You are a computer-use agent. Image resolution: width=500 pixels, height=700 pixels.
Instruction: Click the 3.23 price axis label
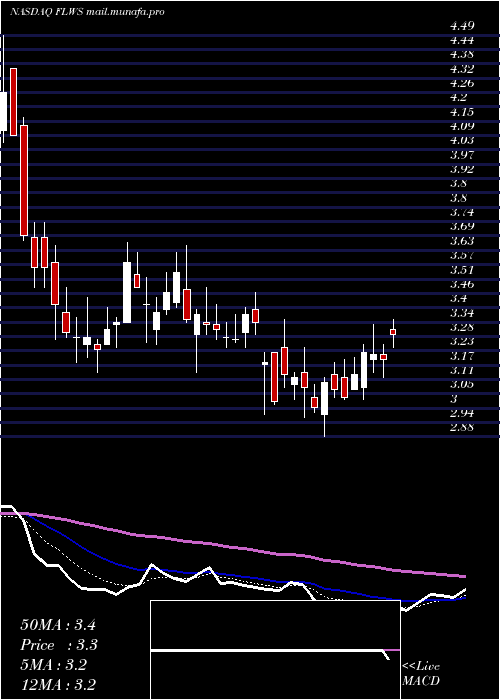(x=462, y=342)
